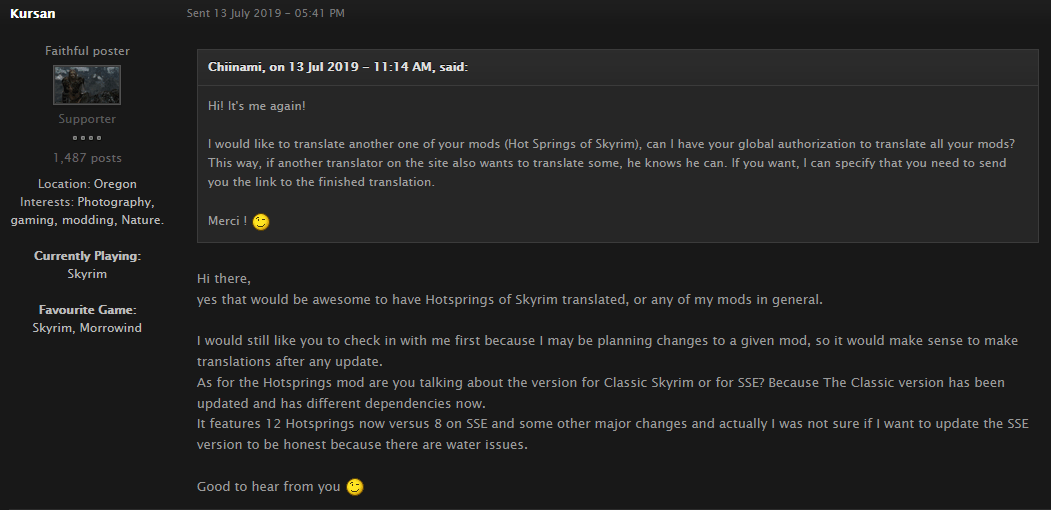
Task: Click the "Supporter" group label
Action: point(87,119)
